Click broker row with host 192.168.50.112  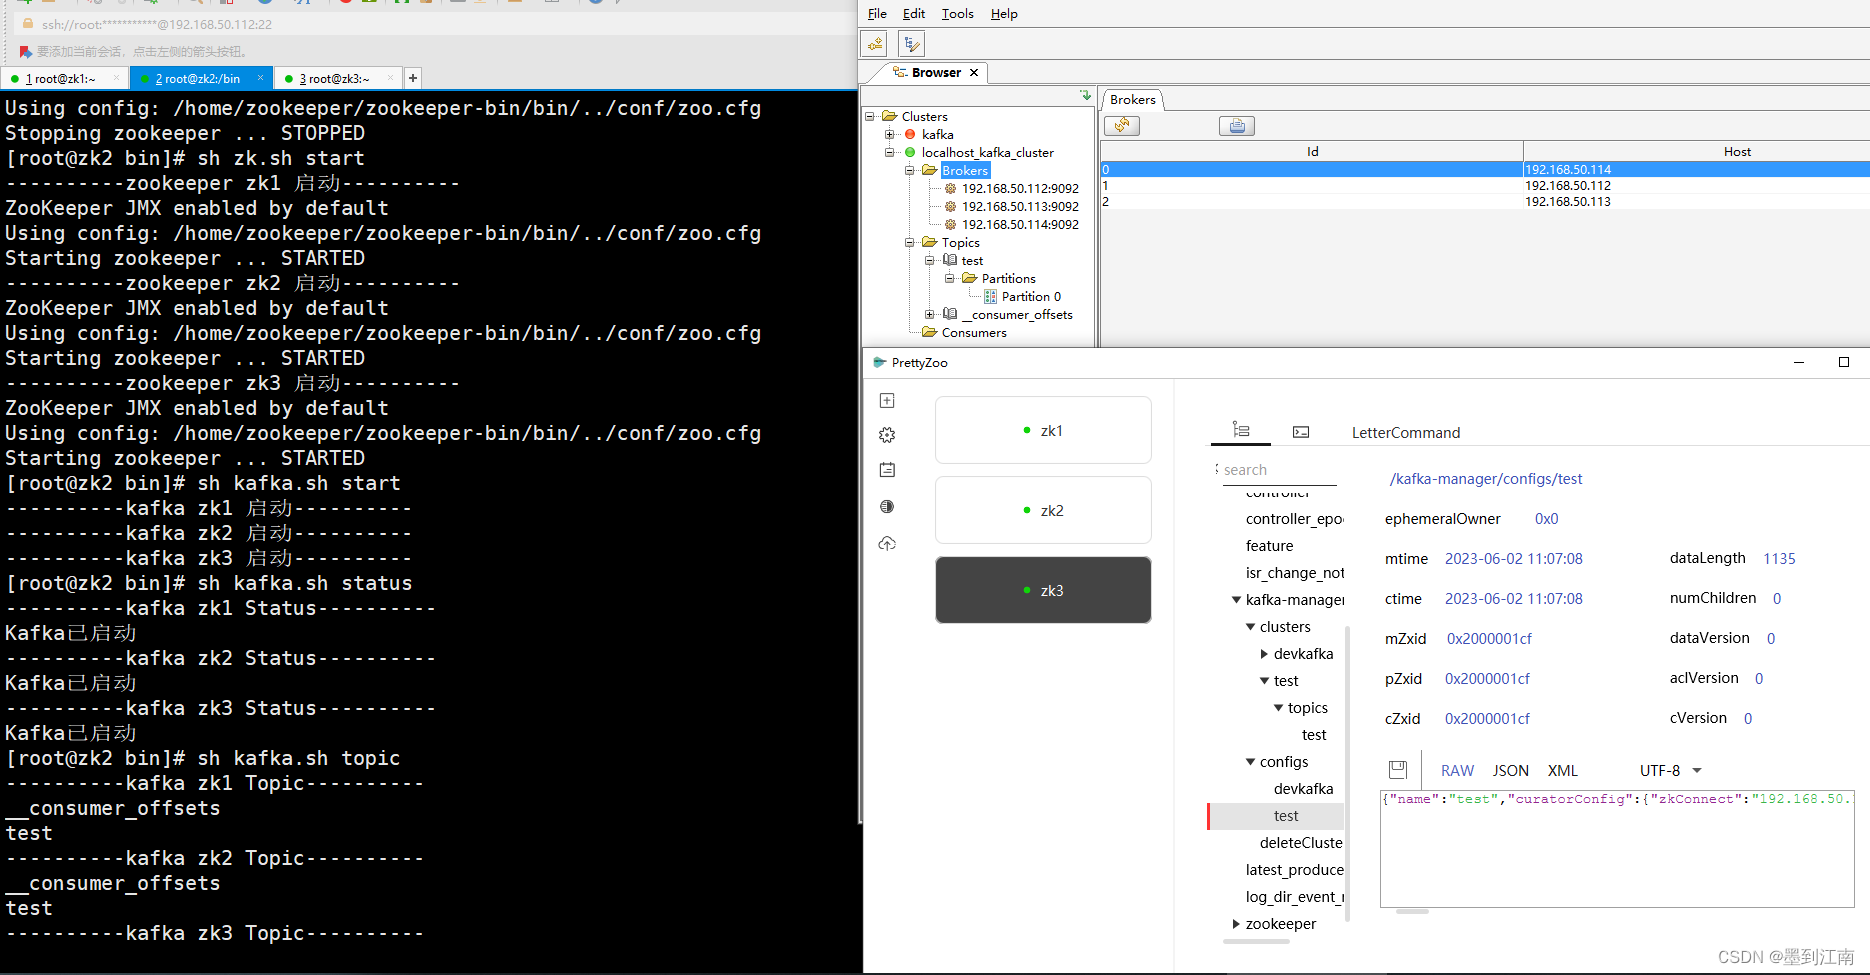pyautogui.click(x=1485, y=185)
